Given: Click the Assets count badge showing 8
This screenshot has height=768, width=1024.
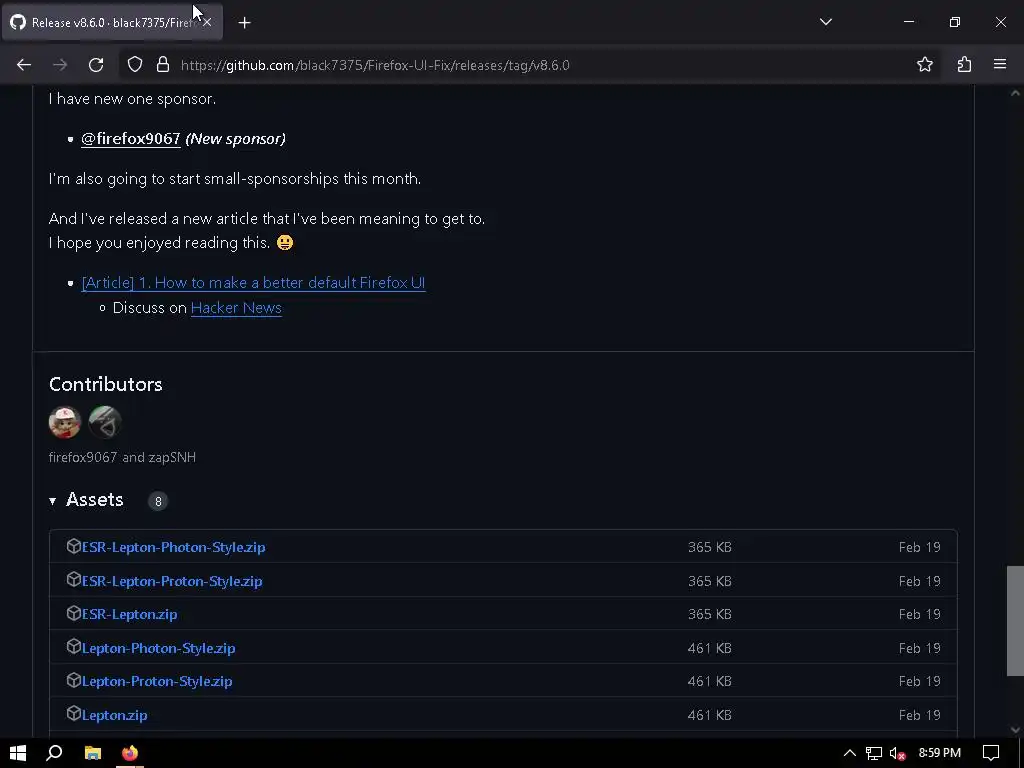Looking at the screenshot, I should (157, 502).
